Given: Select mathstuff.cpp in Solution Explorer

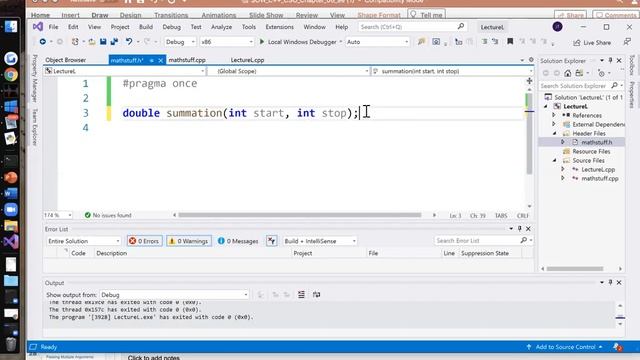Looking at the screenshot, I should point(600,178).
